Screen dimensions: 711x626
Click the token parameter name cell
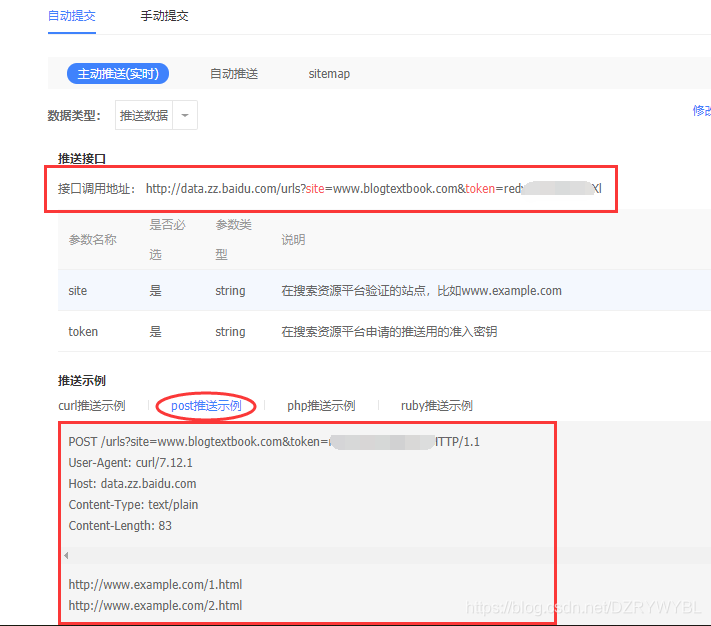83,331
